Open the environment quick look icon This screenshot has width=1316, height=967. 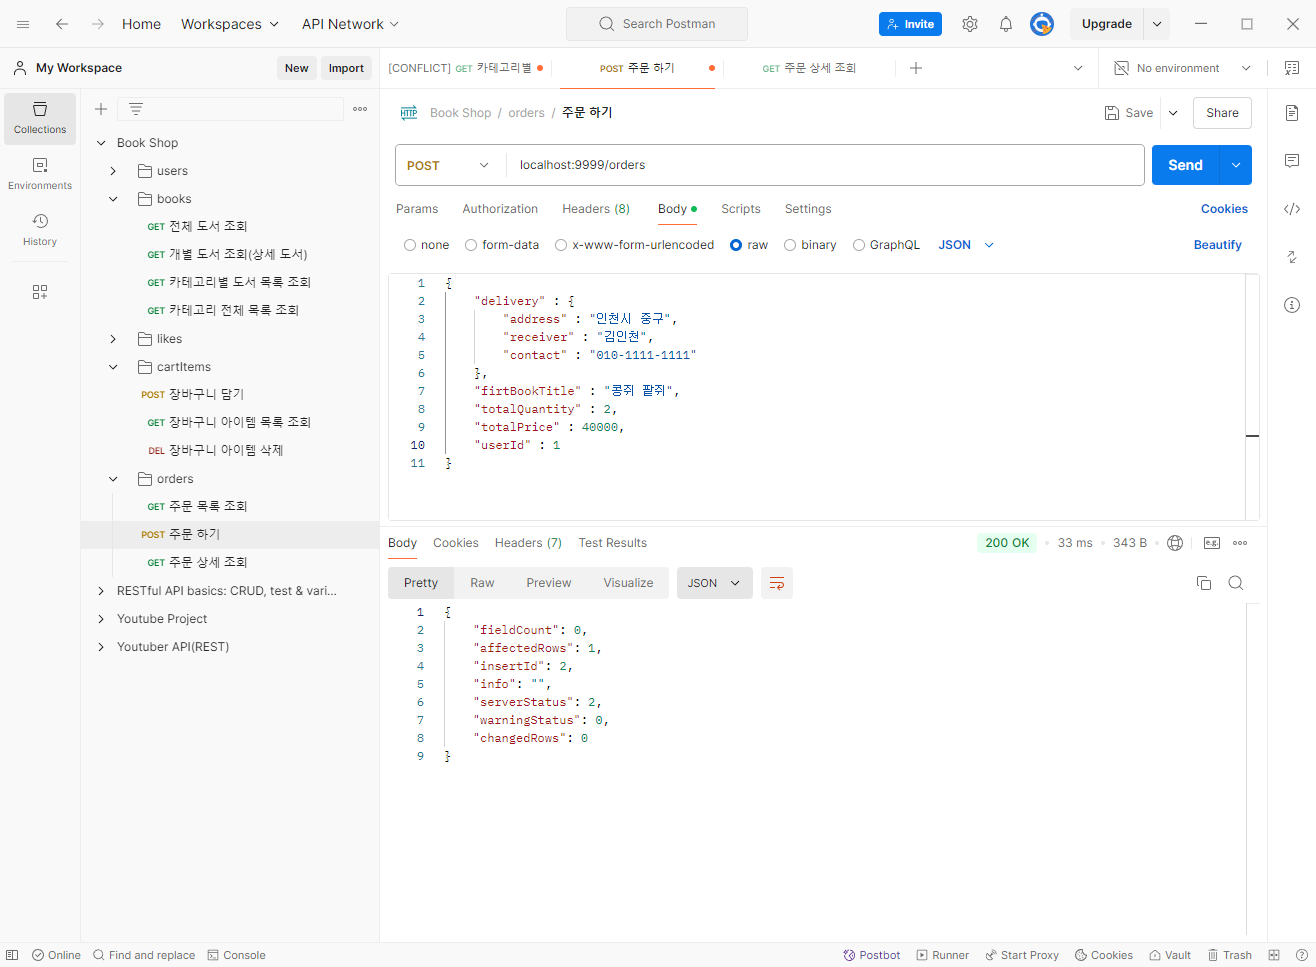click(x=1292, y=68)
